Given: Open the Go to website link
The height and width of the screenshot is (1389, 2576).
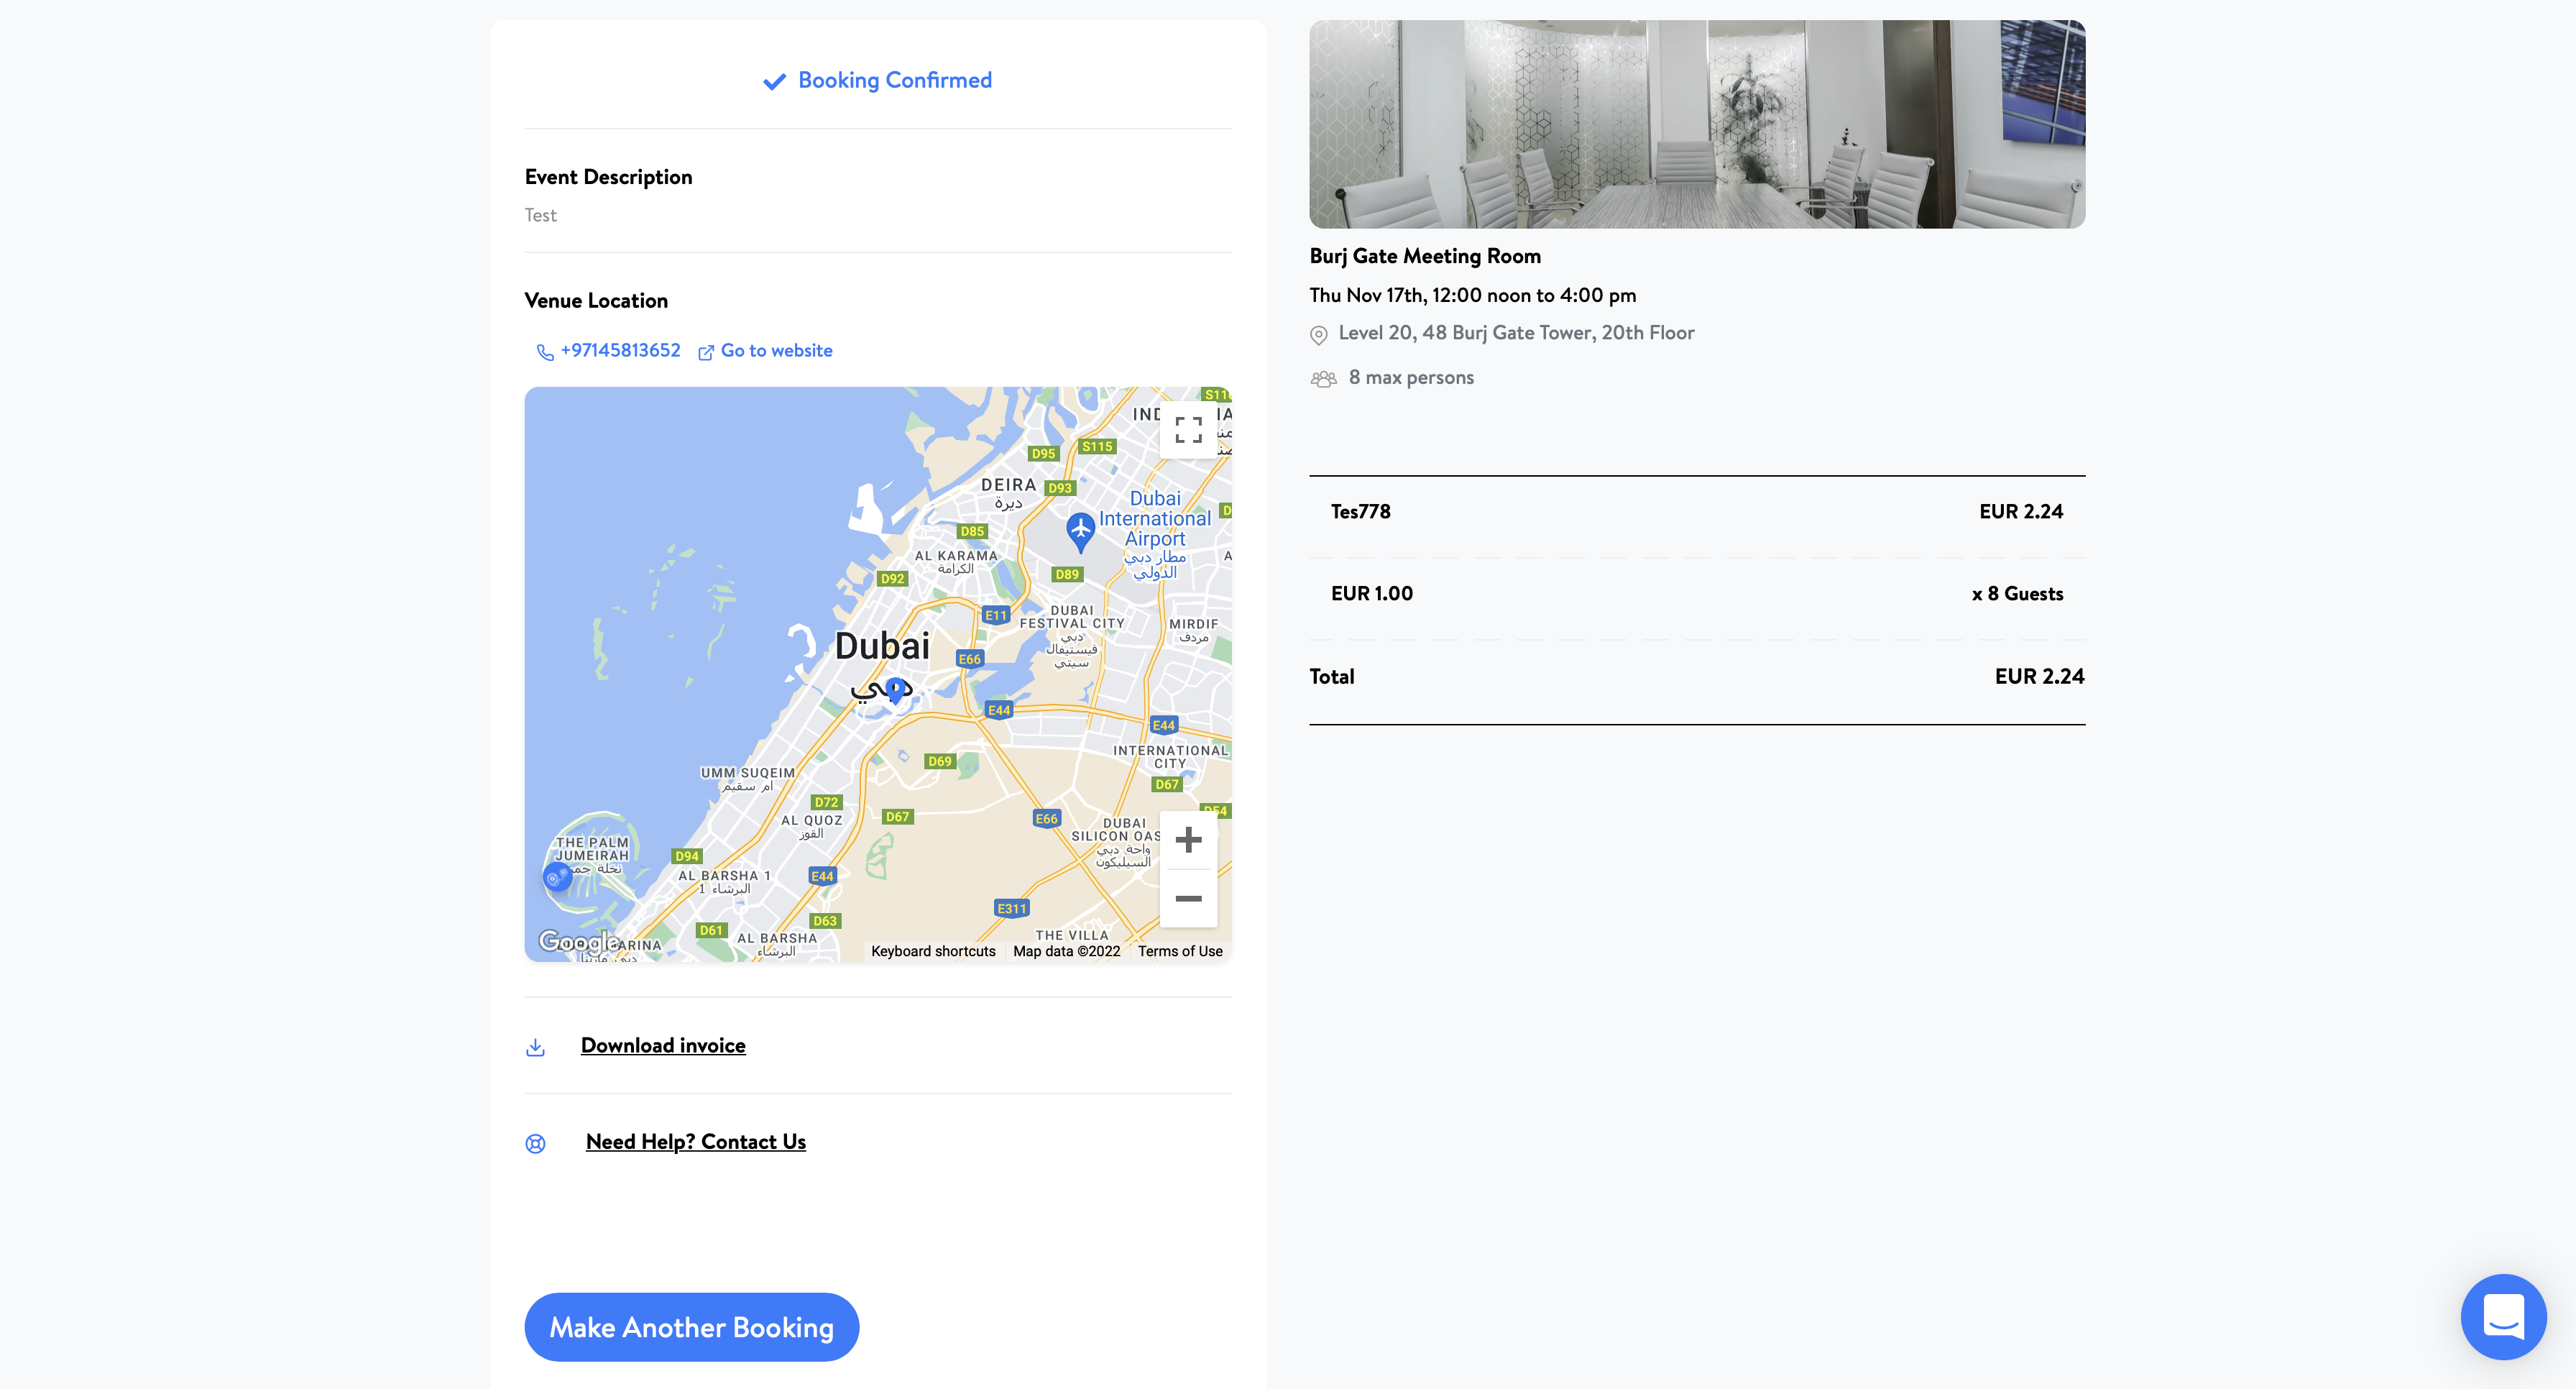Looking at the screenshot, I should coord(776,351).
